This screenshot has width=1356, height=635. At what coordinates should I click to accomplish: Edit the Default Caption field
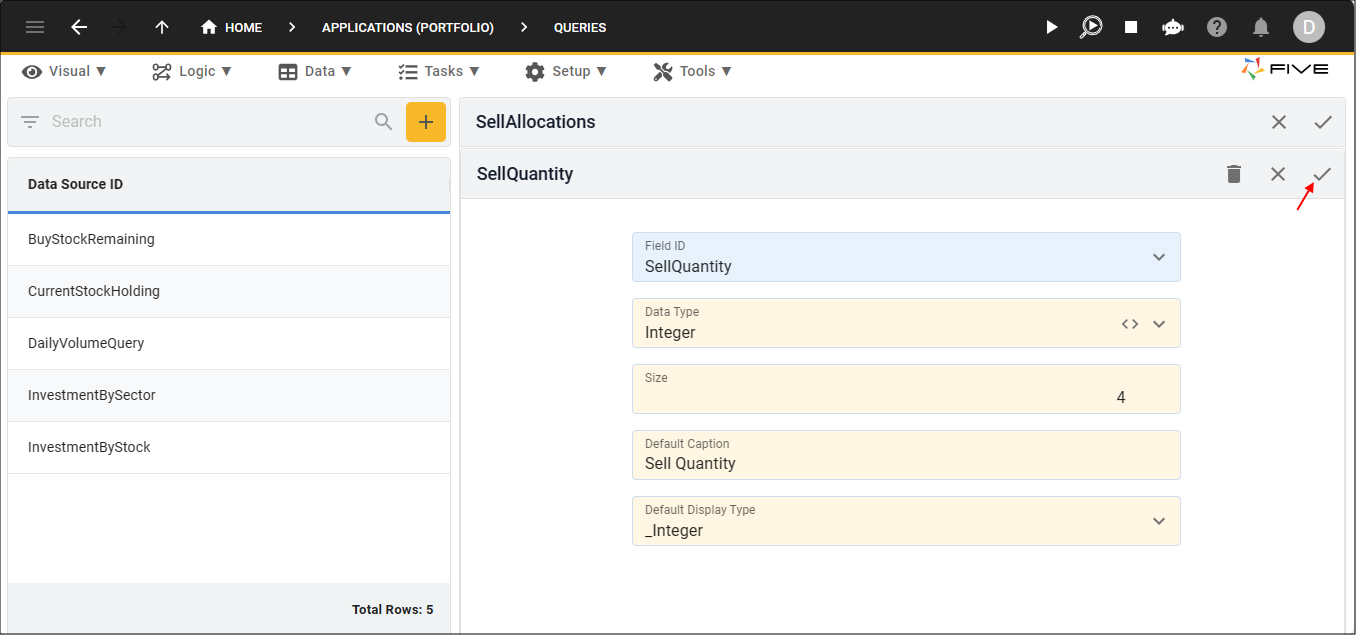906,455
